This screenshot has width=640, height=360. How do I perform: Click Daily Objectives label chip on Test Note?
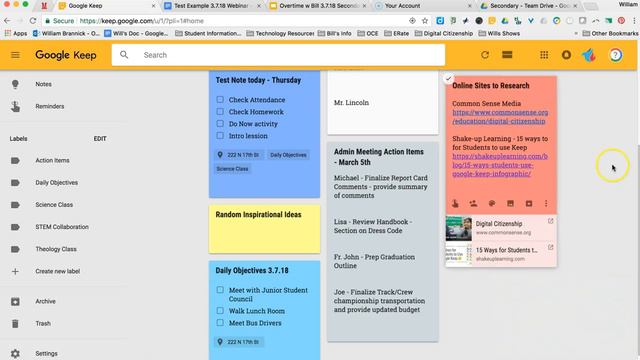pyautogui.click(x=288, y=155)
